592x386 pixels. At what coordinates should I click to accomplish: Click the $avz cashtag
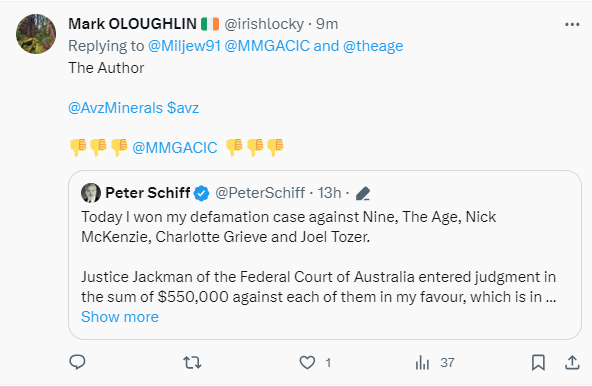click(183, 108)
